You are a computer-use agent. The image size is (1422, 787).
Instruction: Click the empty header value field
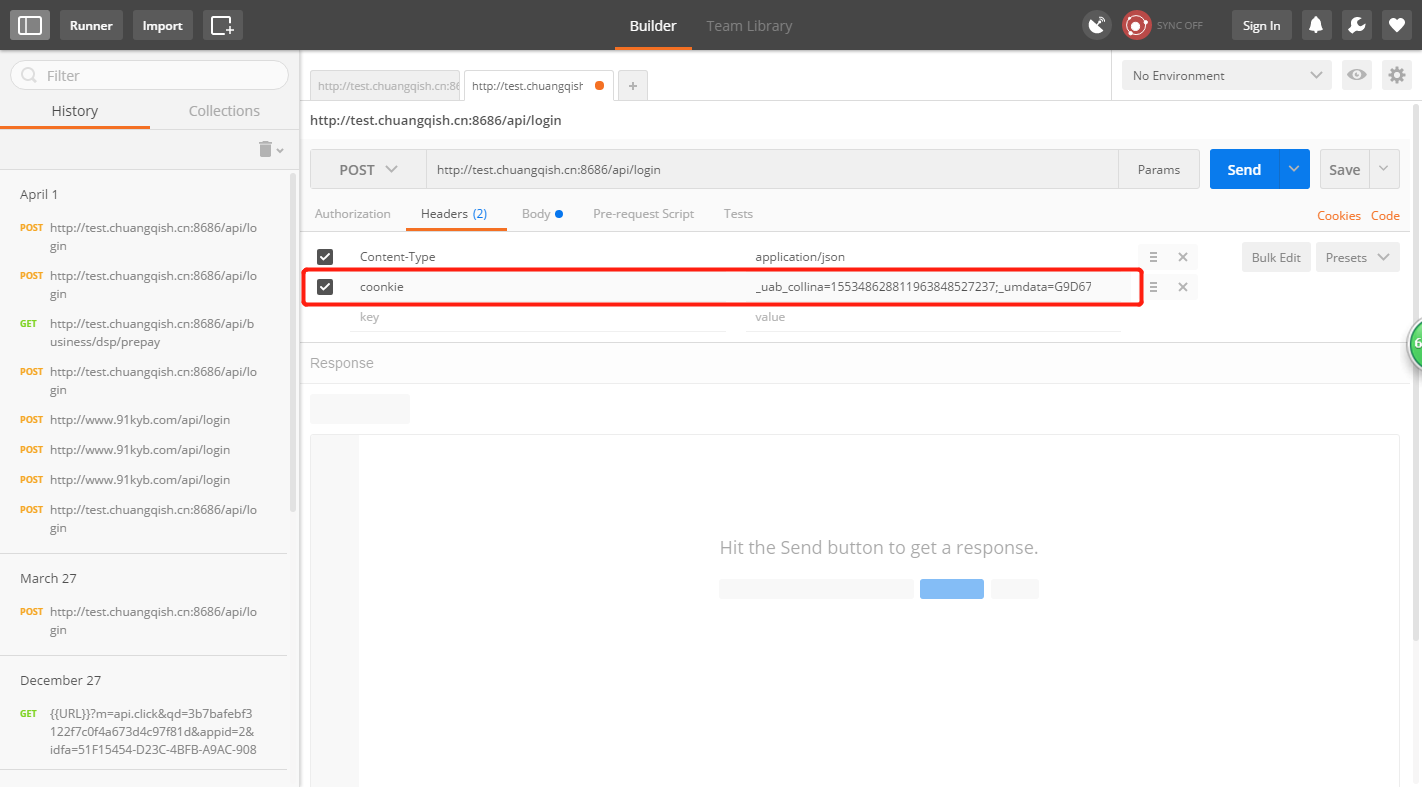[x=932, y=317]
